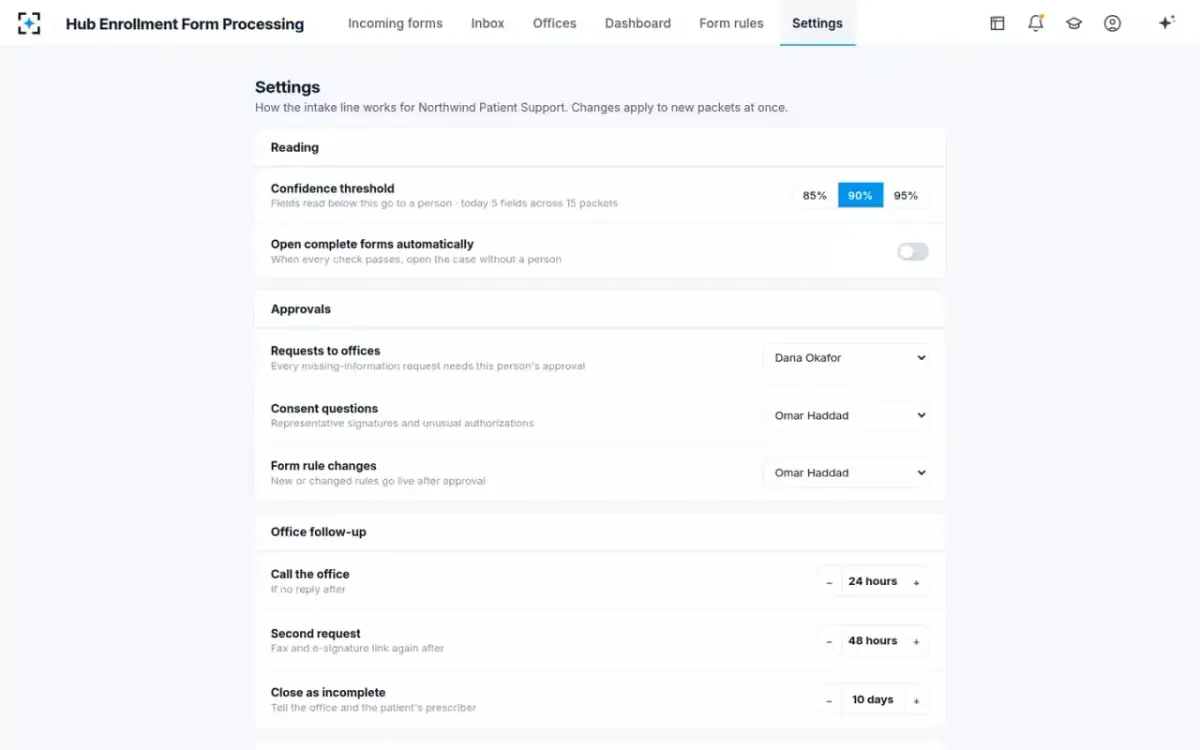Increase Close as incomplete days
The height and width of the screenshot is (750, 1200).
tap(916, 701)
